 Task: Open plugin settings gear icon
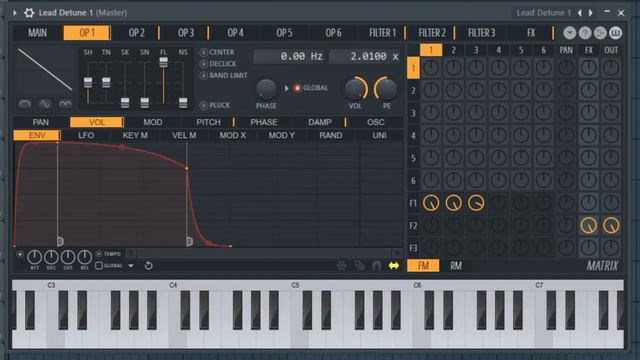pyautogui.click(x=29, y=13)
